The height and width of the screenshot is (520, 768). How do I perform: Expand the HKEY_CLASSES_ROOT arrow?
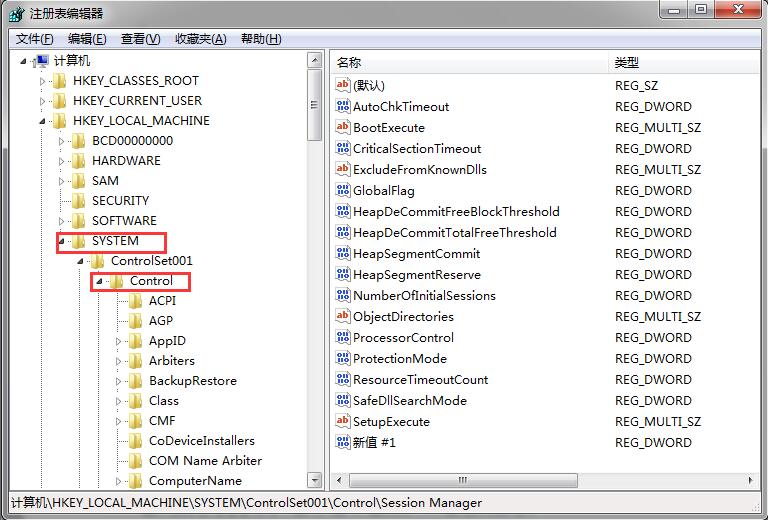pyautogui.click(x=42, y=81)
